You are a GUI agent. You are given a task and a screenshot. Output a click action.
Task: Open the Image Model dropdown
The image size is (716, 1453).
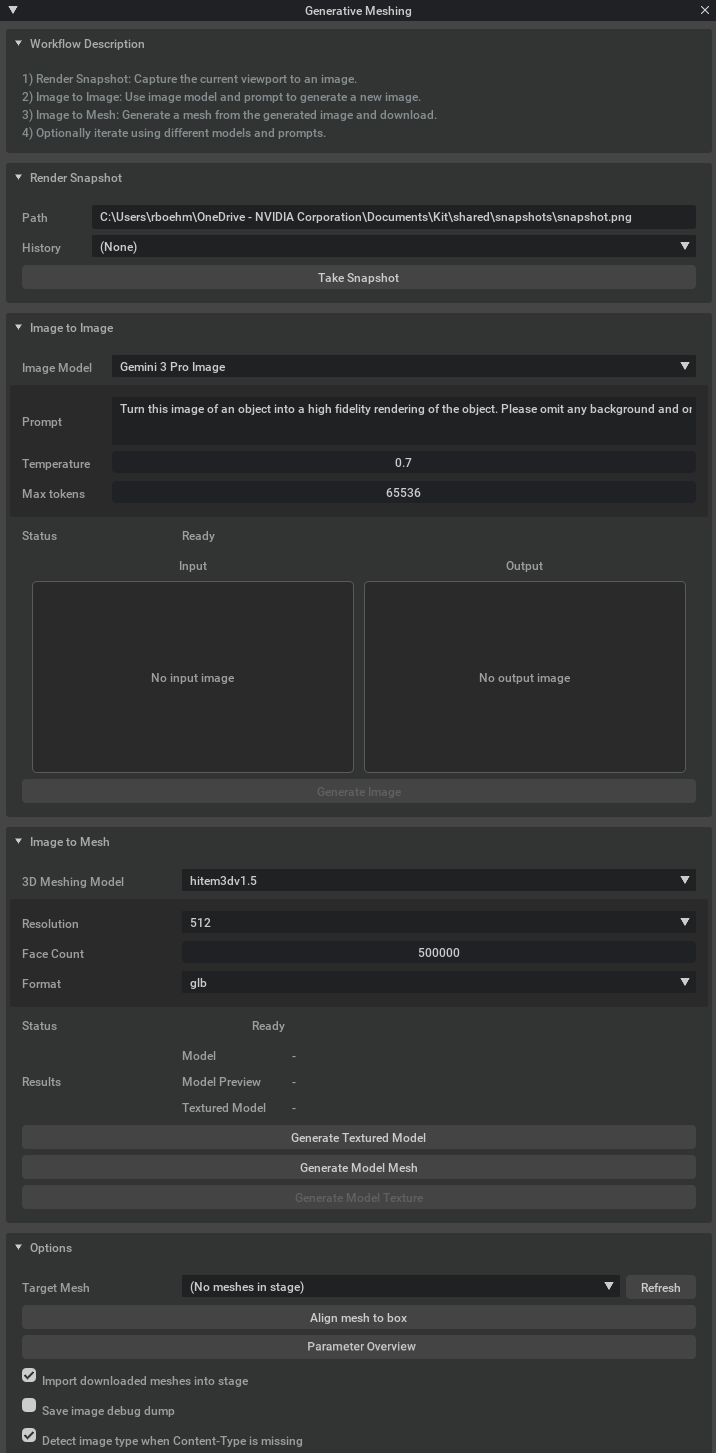click(403, 367)
